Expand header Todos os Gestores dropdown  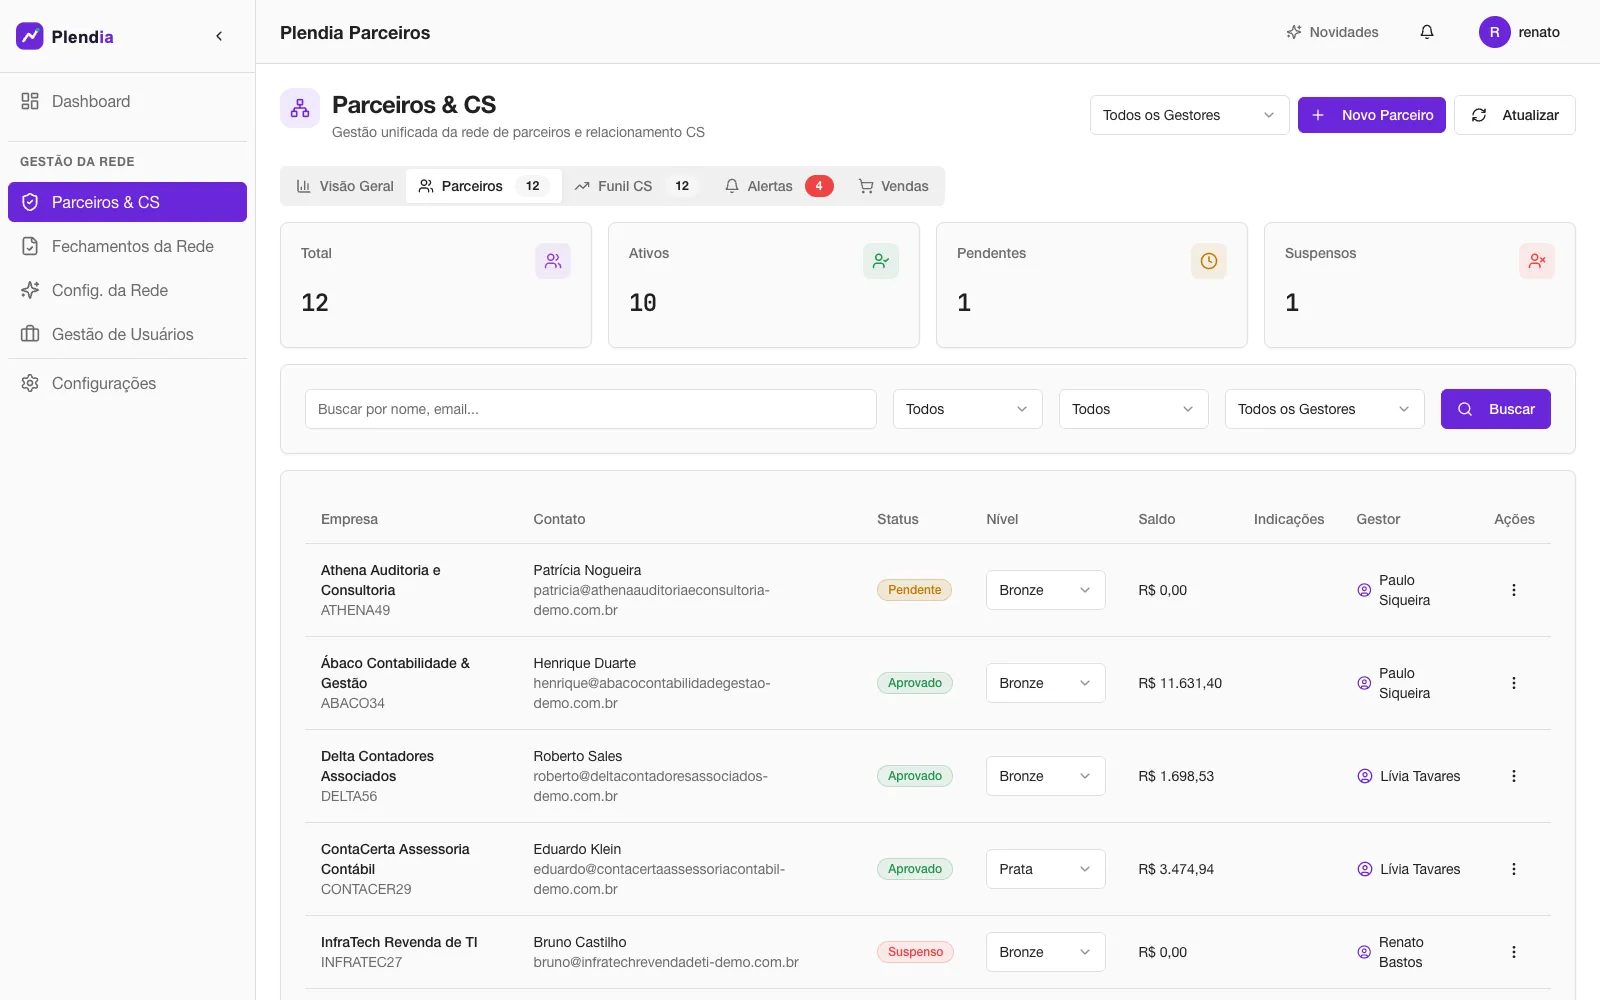[x=1189, y=115]
